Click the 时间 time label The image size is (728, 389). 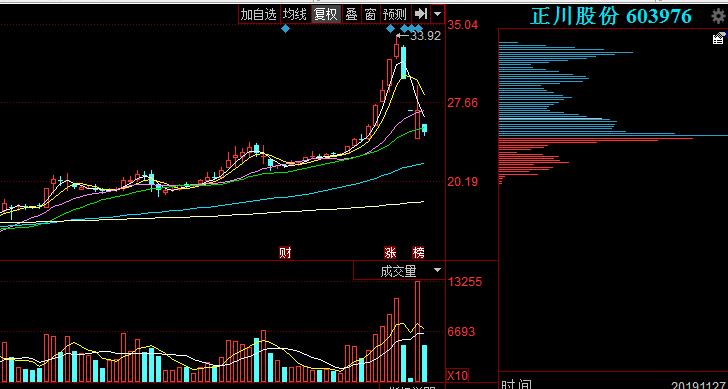click(516, 385)
